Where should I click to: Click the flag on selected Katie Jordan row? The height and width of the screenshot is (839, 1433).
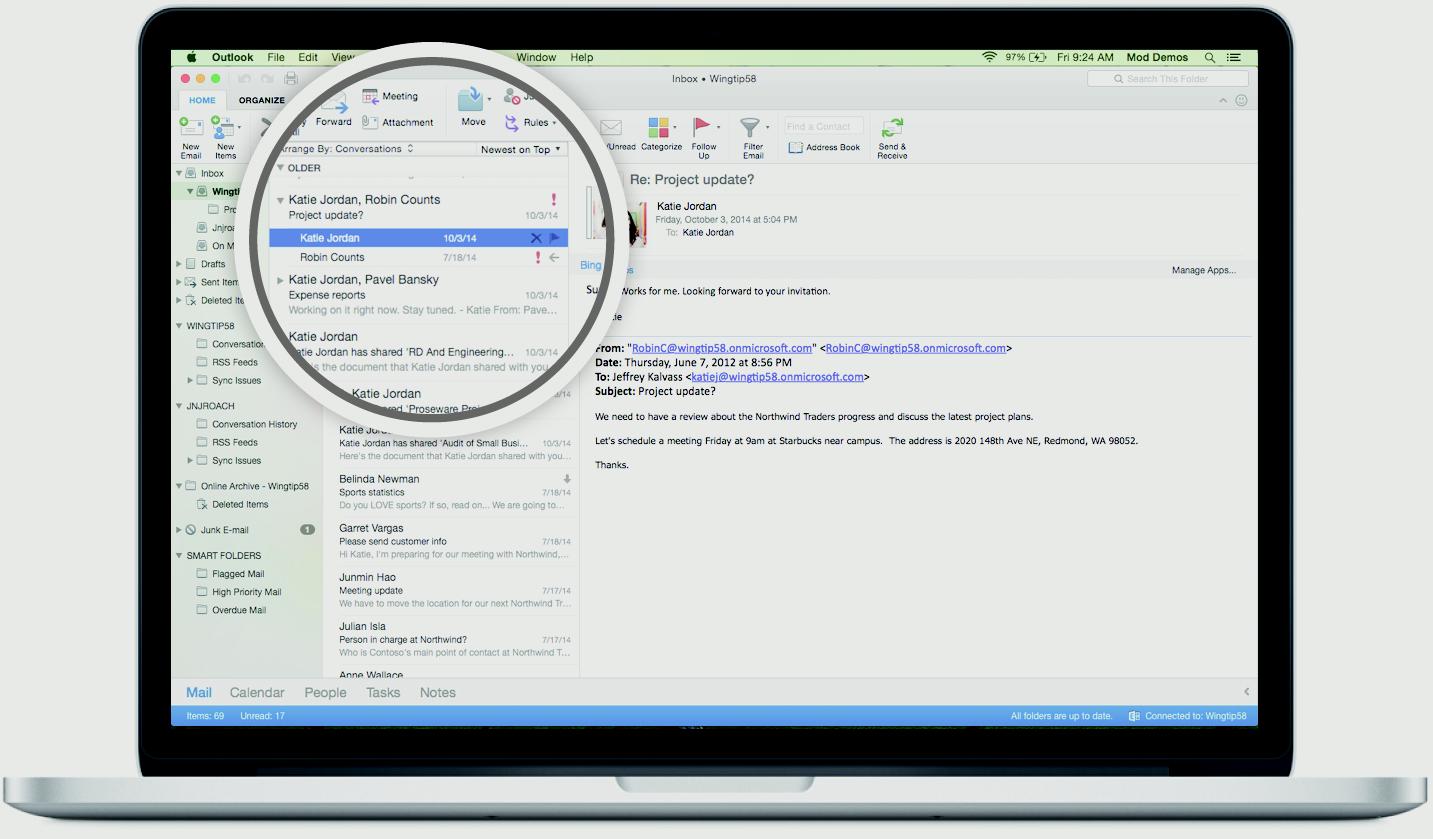555,238
